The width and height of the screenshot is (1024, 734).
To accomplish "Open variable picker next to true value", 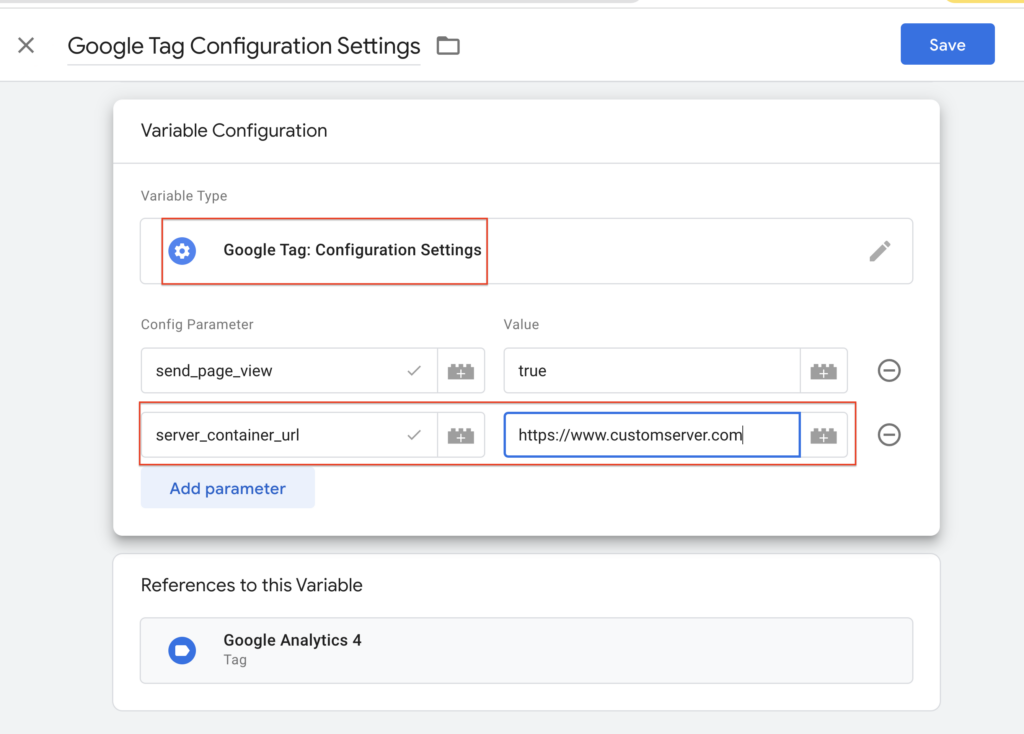I will [x=823, y=371].
